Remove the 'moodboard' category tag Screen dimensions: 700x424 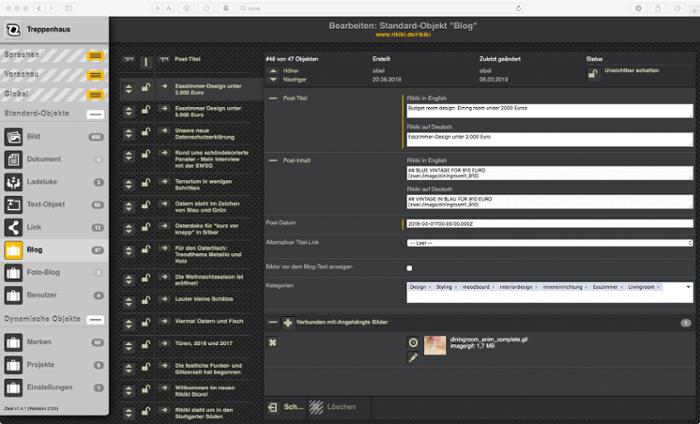coord(493,287)
